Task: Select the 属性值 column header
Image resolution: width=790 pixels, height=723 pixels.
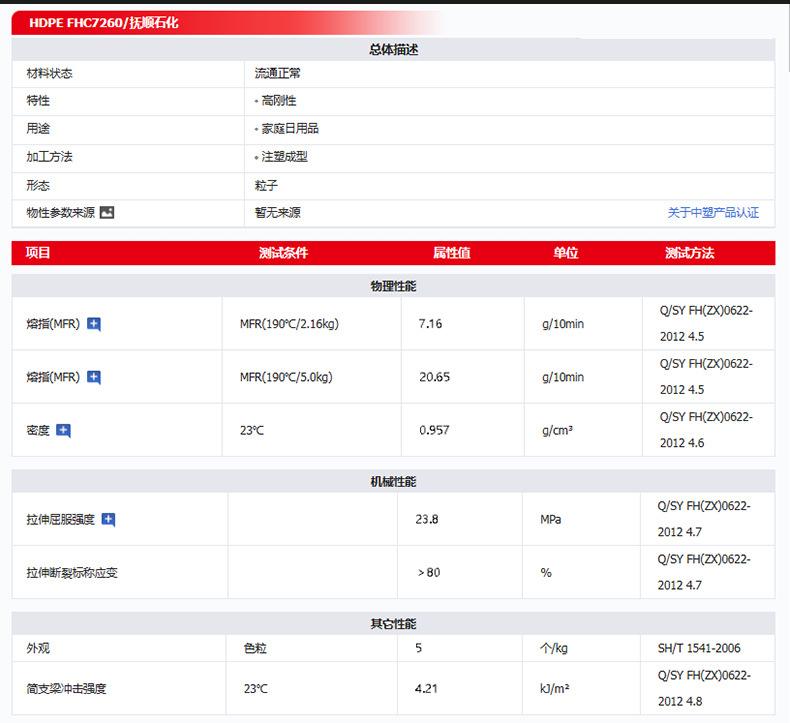Action: click(x=451, y=253)
